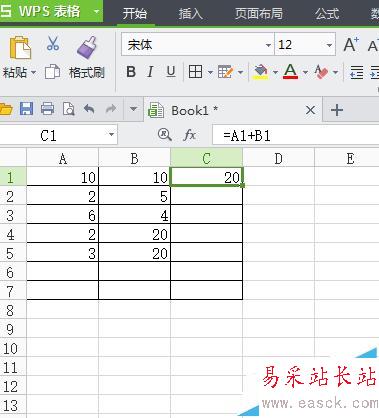Select the 开始 ribbon tab

pos(135,14)
